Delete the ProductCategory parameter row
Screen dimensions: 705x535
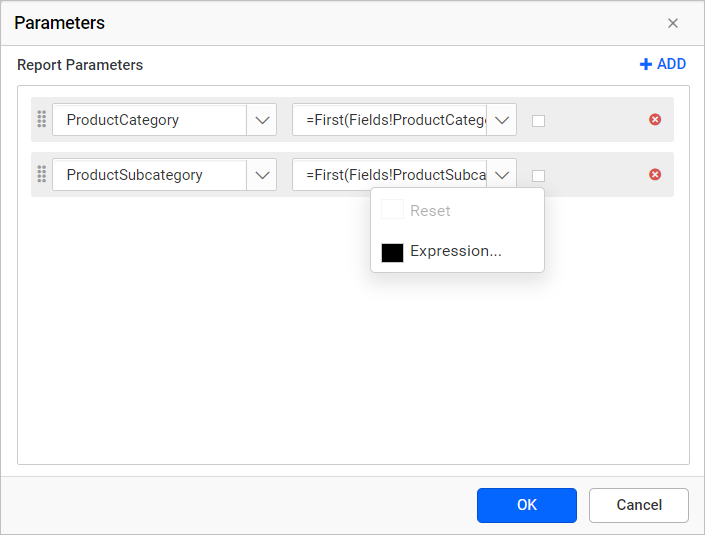(655, 120)
